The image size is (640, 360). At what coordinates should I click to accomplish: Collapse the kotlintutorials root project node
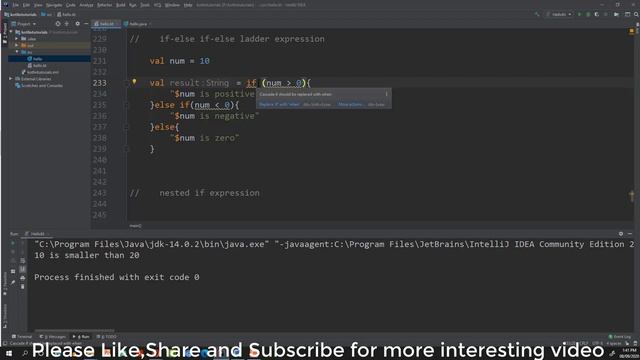(x=11, y=32)
